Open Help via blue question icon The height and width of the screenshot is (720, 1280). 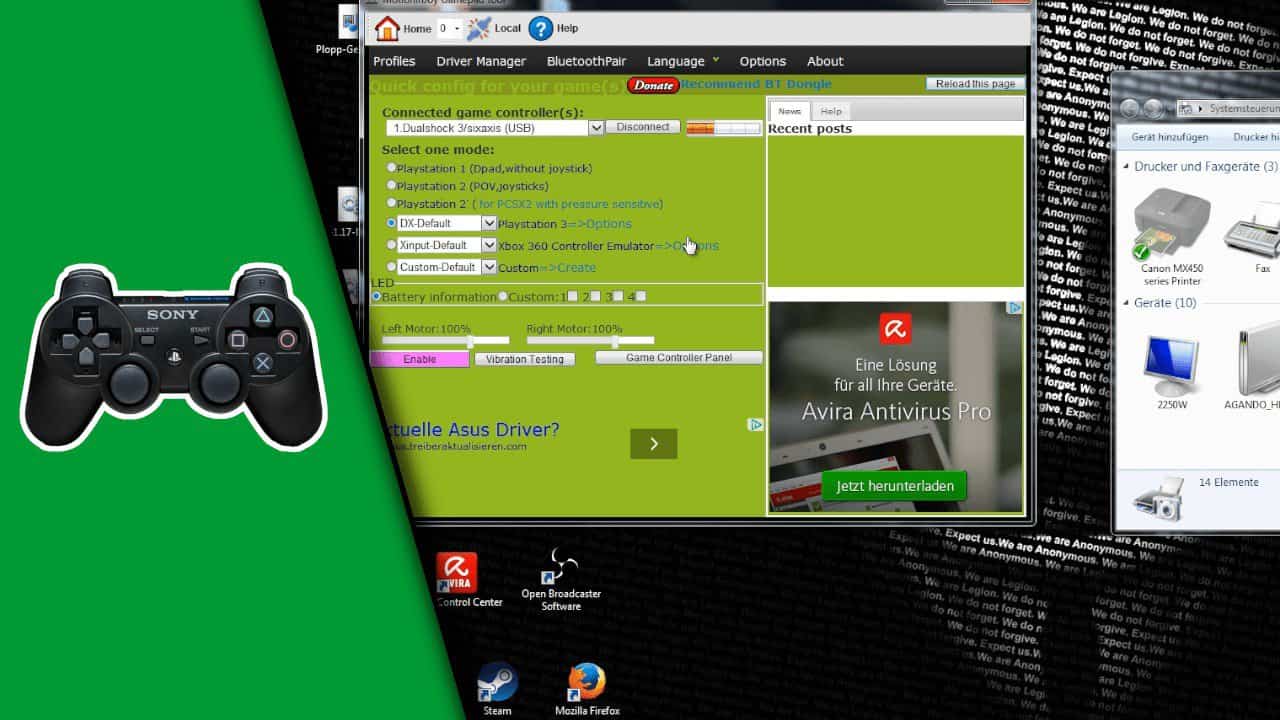click(541, 28)
